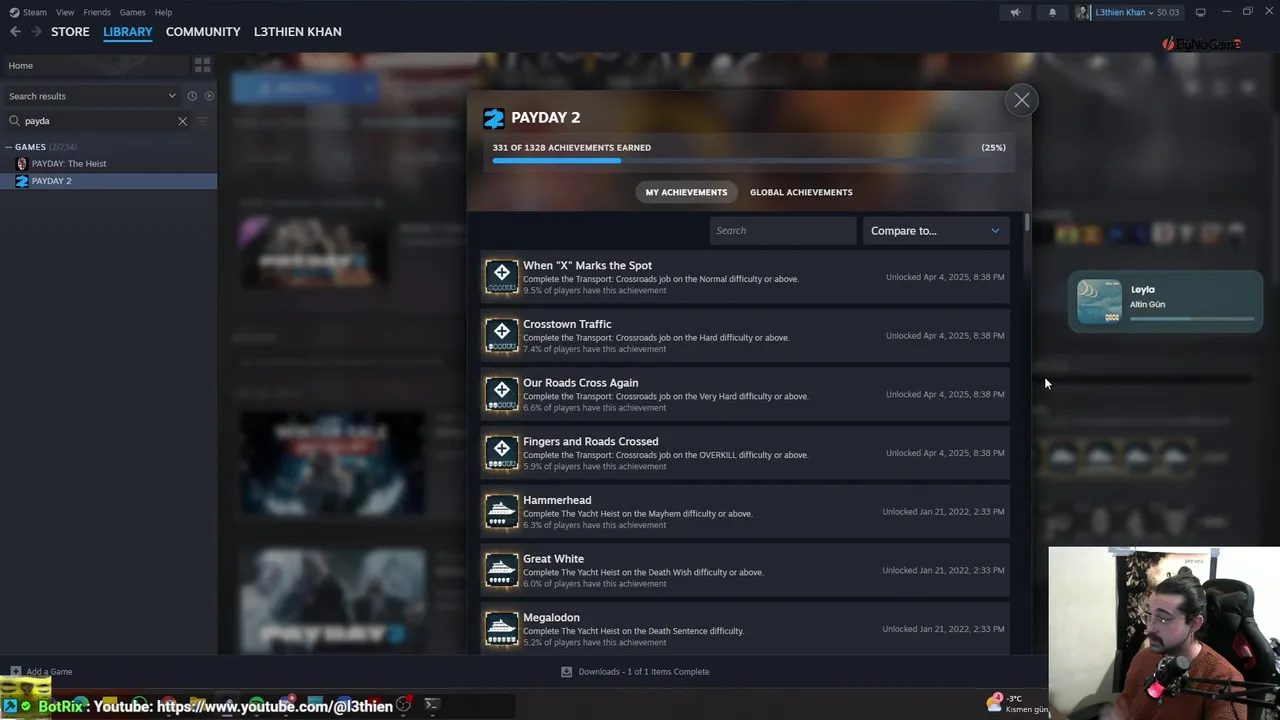1280x720 pixels.
Task: Collapse the GAMES category
Action: coord(9,147)
